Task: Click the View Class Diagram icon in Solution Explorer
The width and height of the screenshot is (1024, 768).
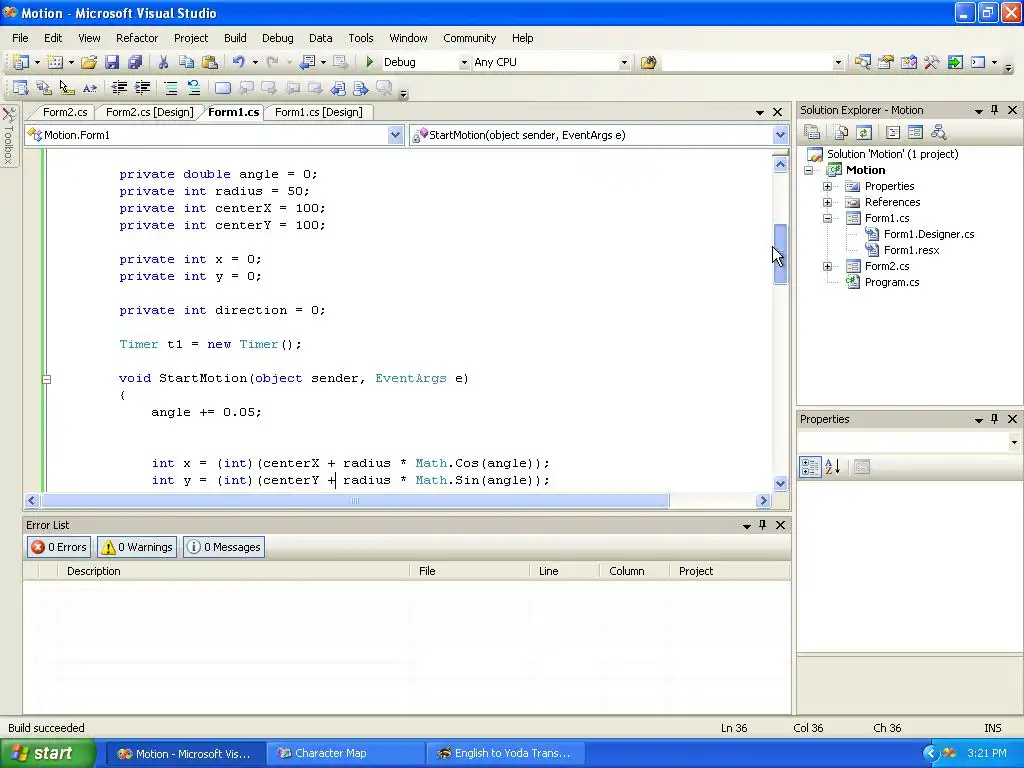Action: (938, 133)
